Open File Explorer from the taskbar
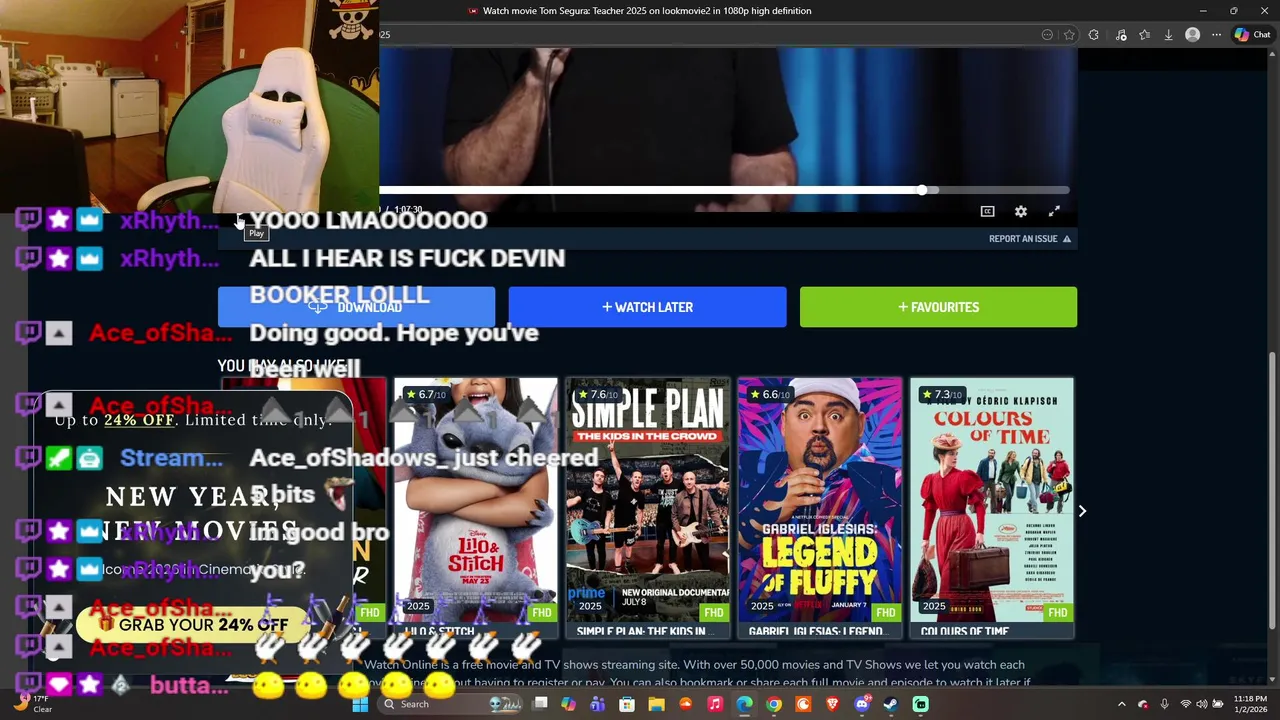 point(657,704)
